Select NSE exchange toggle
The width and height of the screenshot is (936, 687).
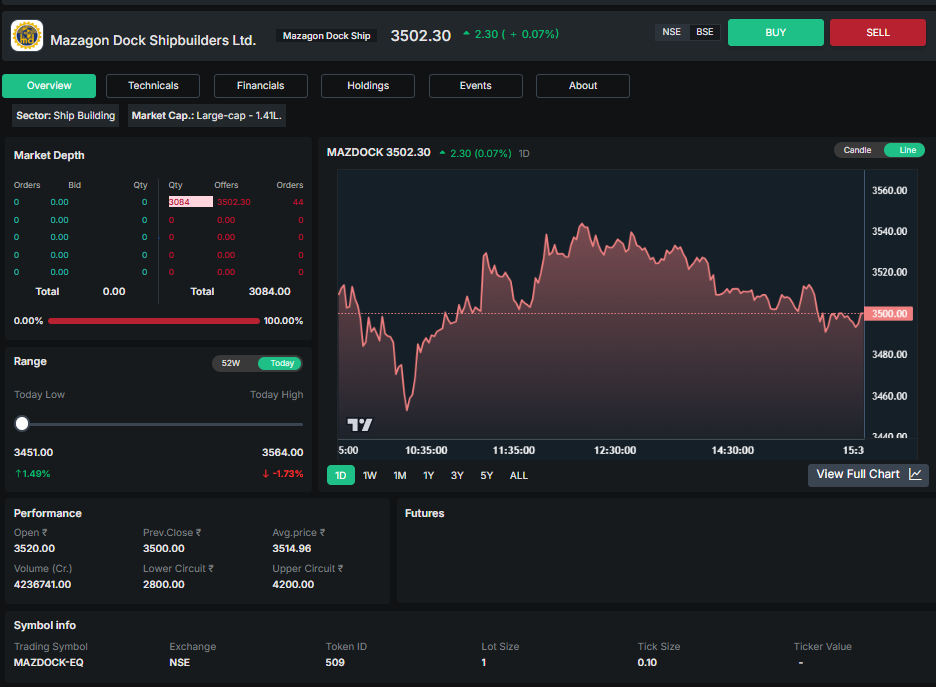(x=671, y=32)
